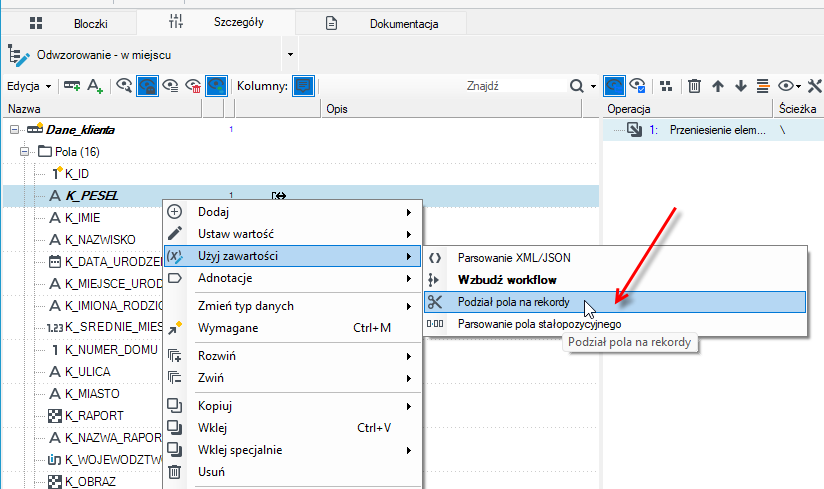This screenshot has height=489, width=824.
Task: Click the eye with red trash icon
Action: pos(193,86)
